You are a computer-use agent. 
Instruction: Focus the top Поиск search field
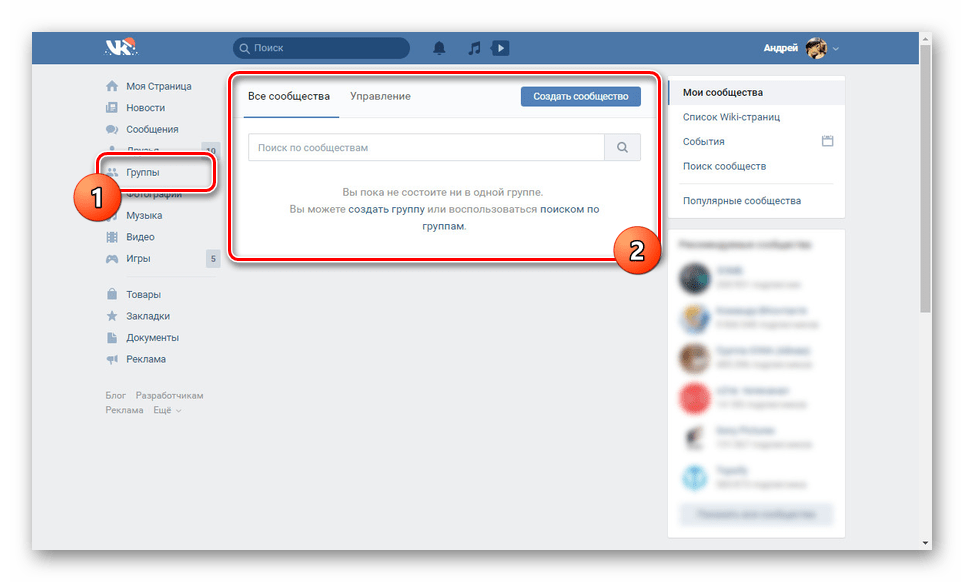point(321,48)
